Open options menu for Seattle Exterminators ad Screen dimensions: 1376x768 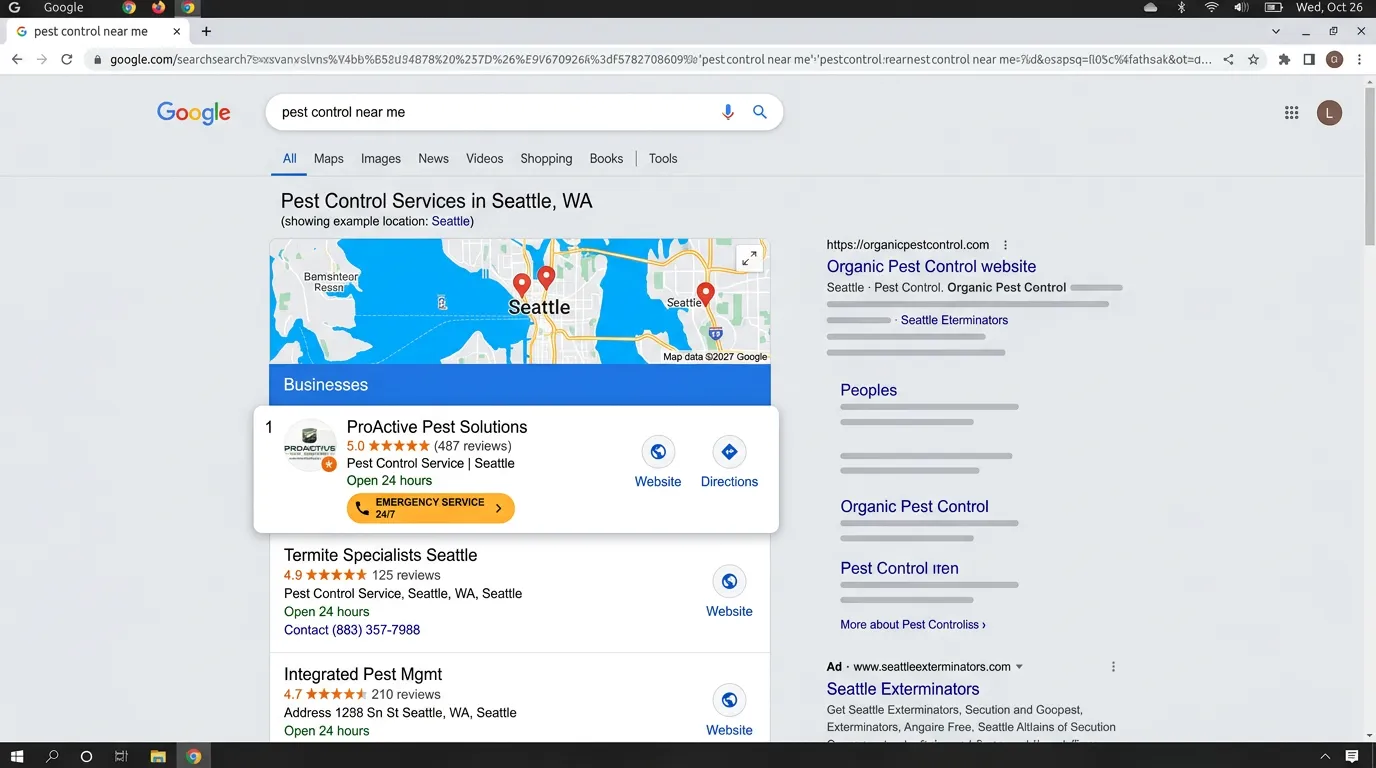coord(1113,667)
